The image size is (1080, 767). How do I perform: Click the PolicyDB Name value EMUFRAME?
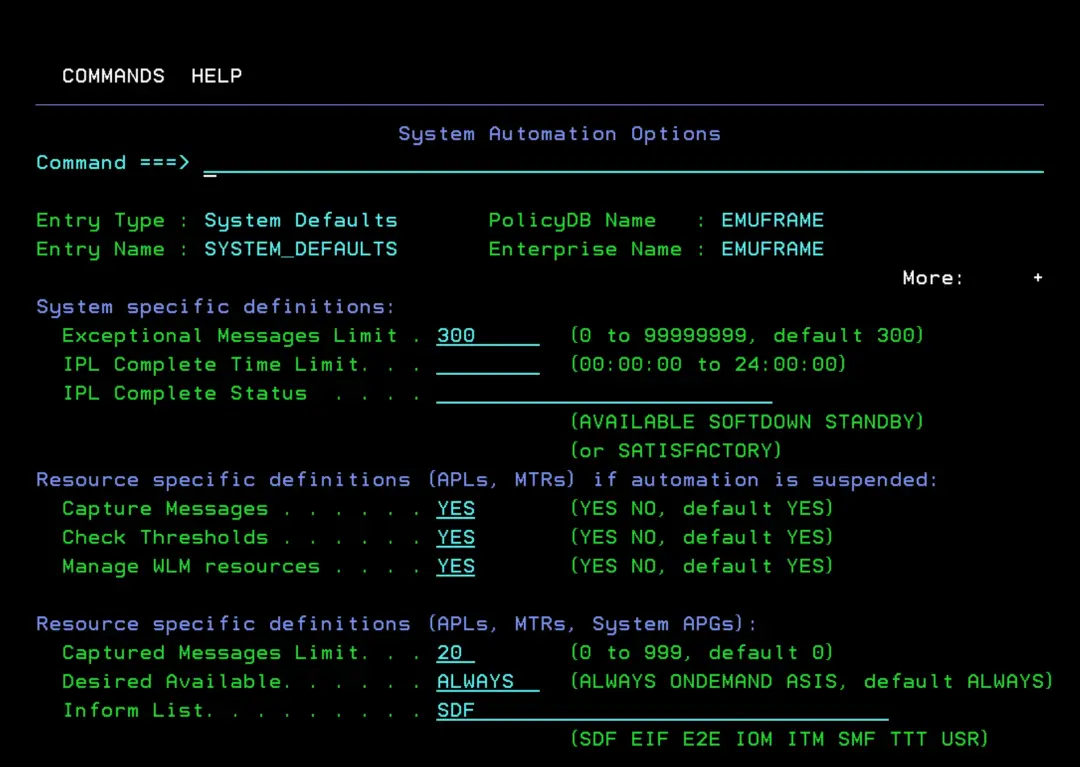772,220
